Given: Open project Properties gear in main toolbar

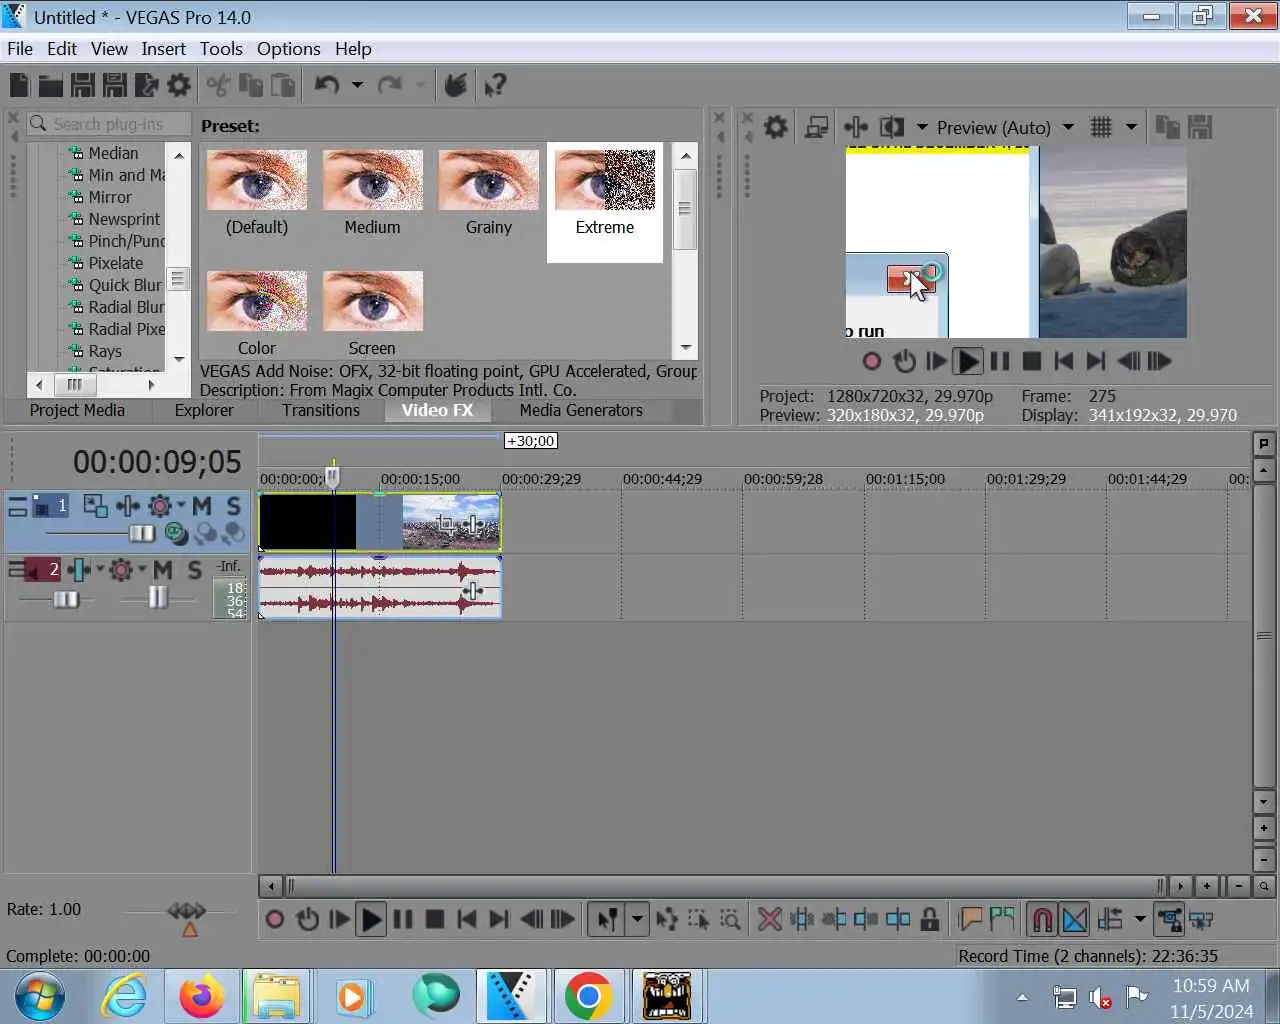Looking at the screenshot, I should coord(179,86).
